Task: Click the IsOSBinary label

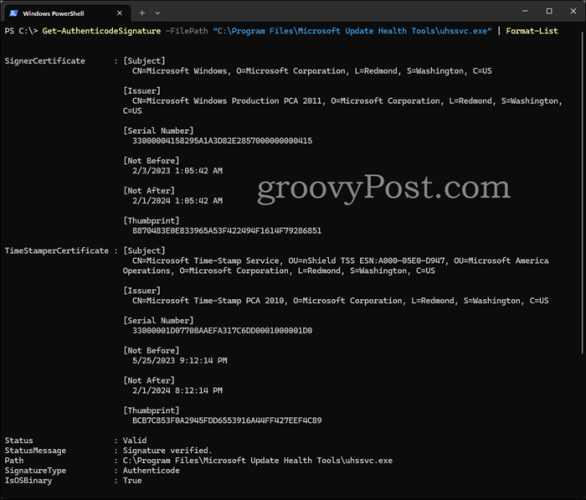Action: pyautogui.click(x=28, y=481)
